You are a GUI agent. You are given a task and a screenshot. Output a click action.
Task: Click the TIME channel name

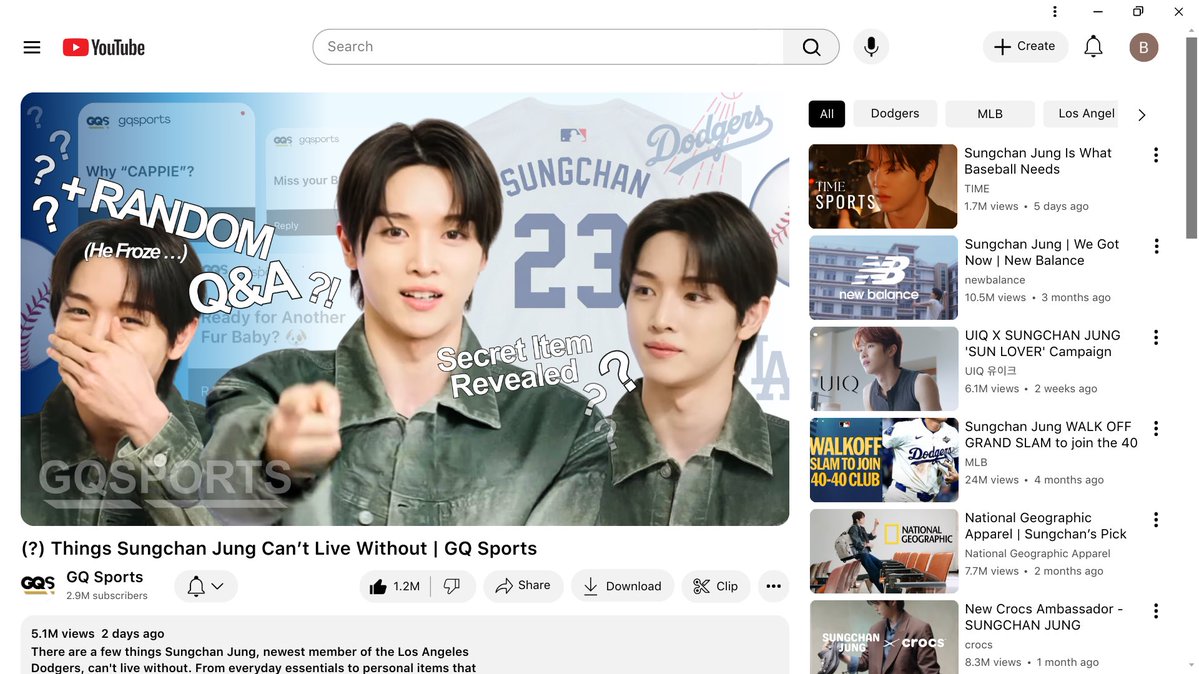point(976,189)
